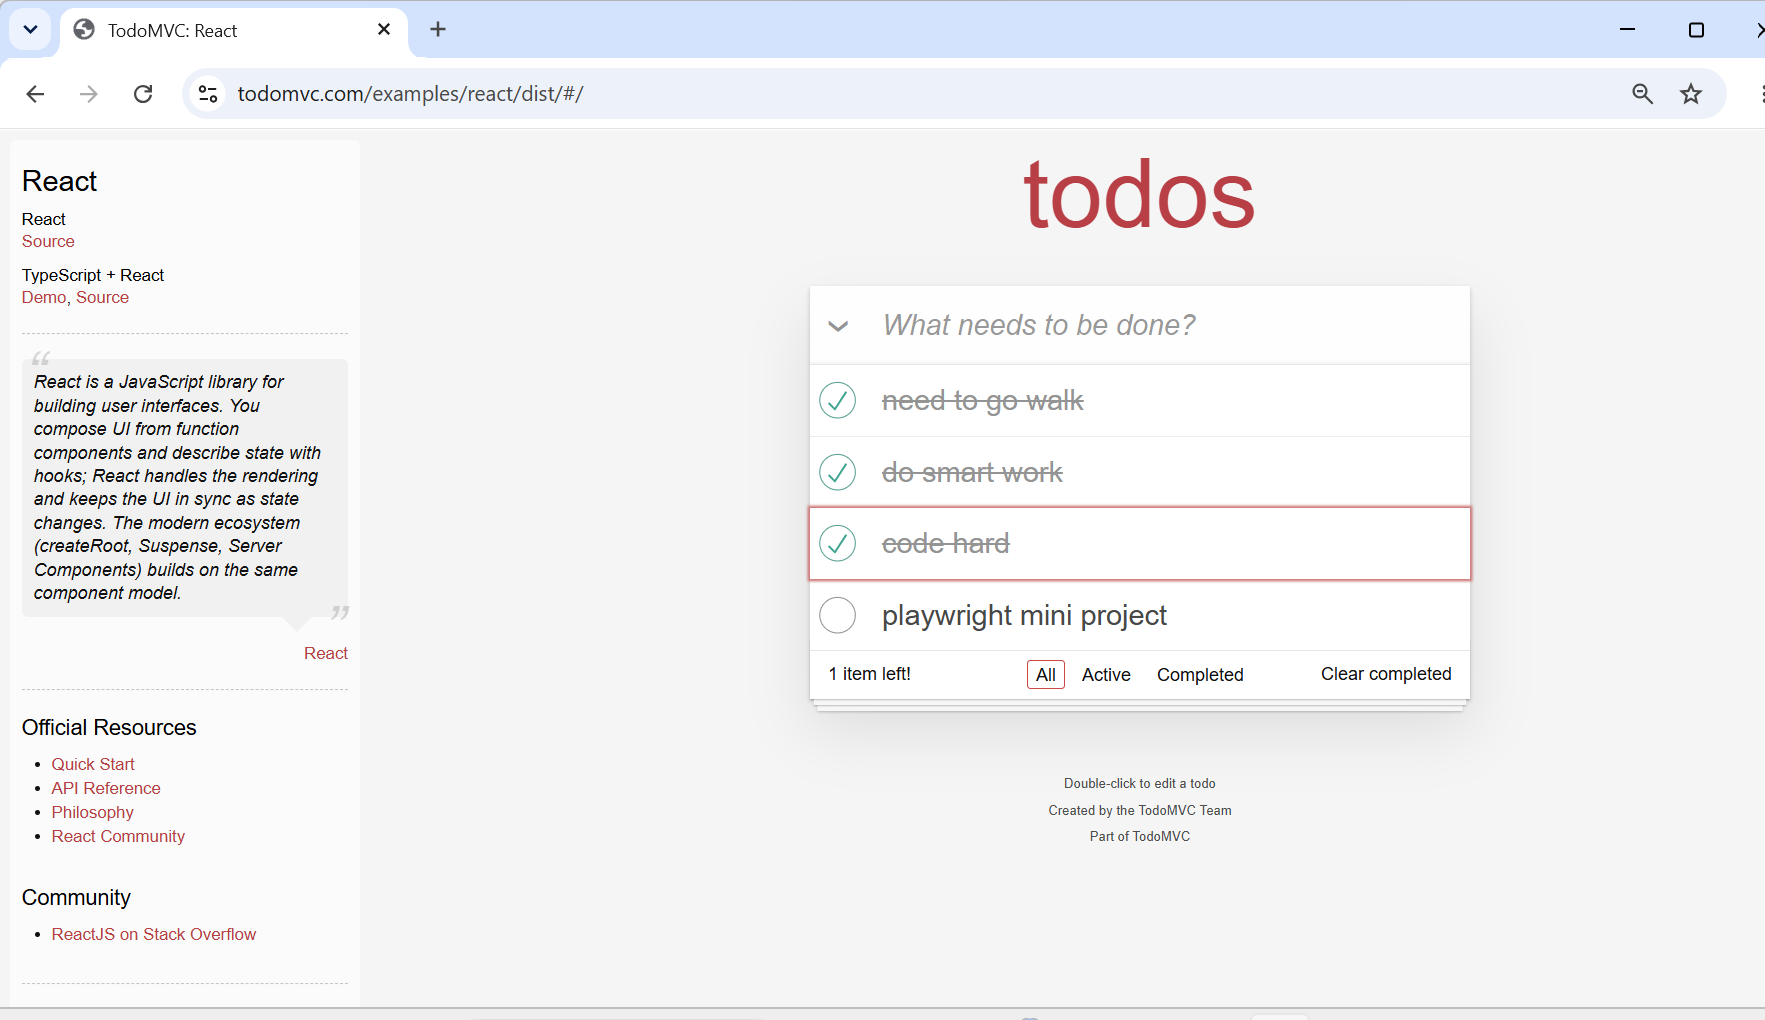The height and width of the screenshot is (1020, 1765).
Task: Open the Philosophy link
Action: (x=92, y=812)
